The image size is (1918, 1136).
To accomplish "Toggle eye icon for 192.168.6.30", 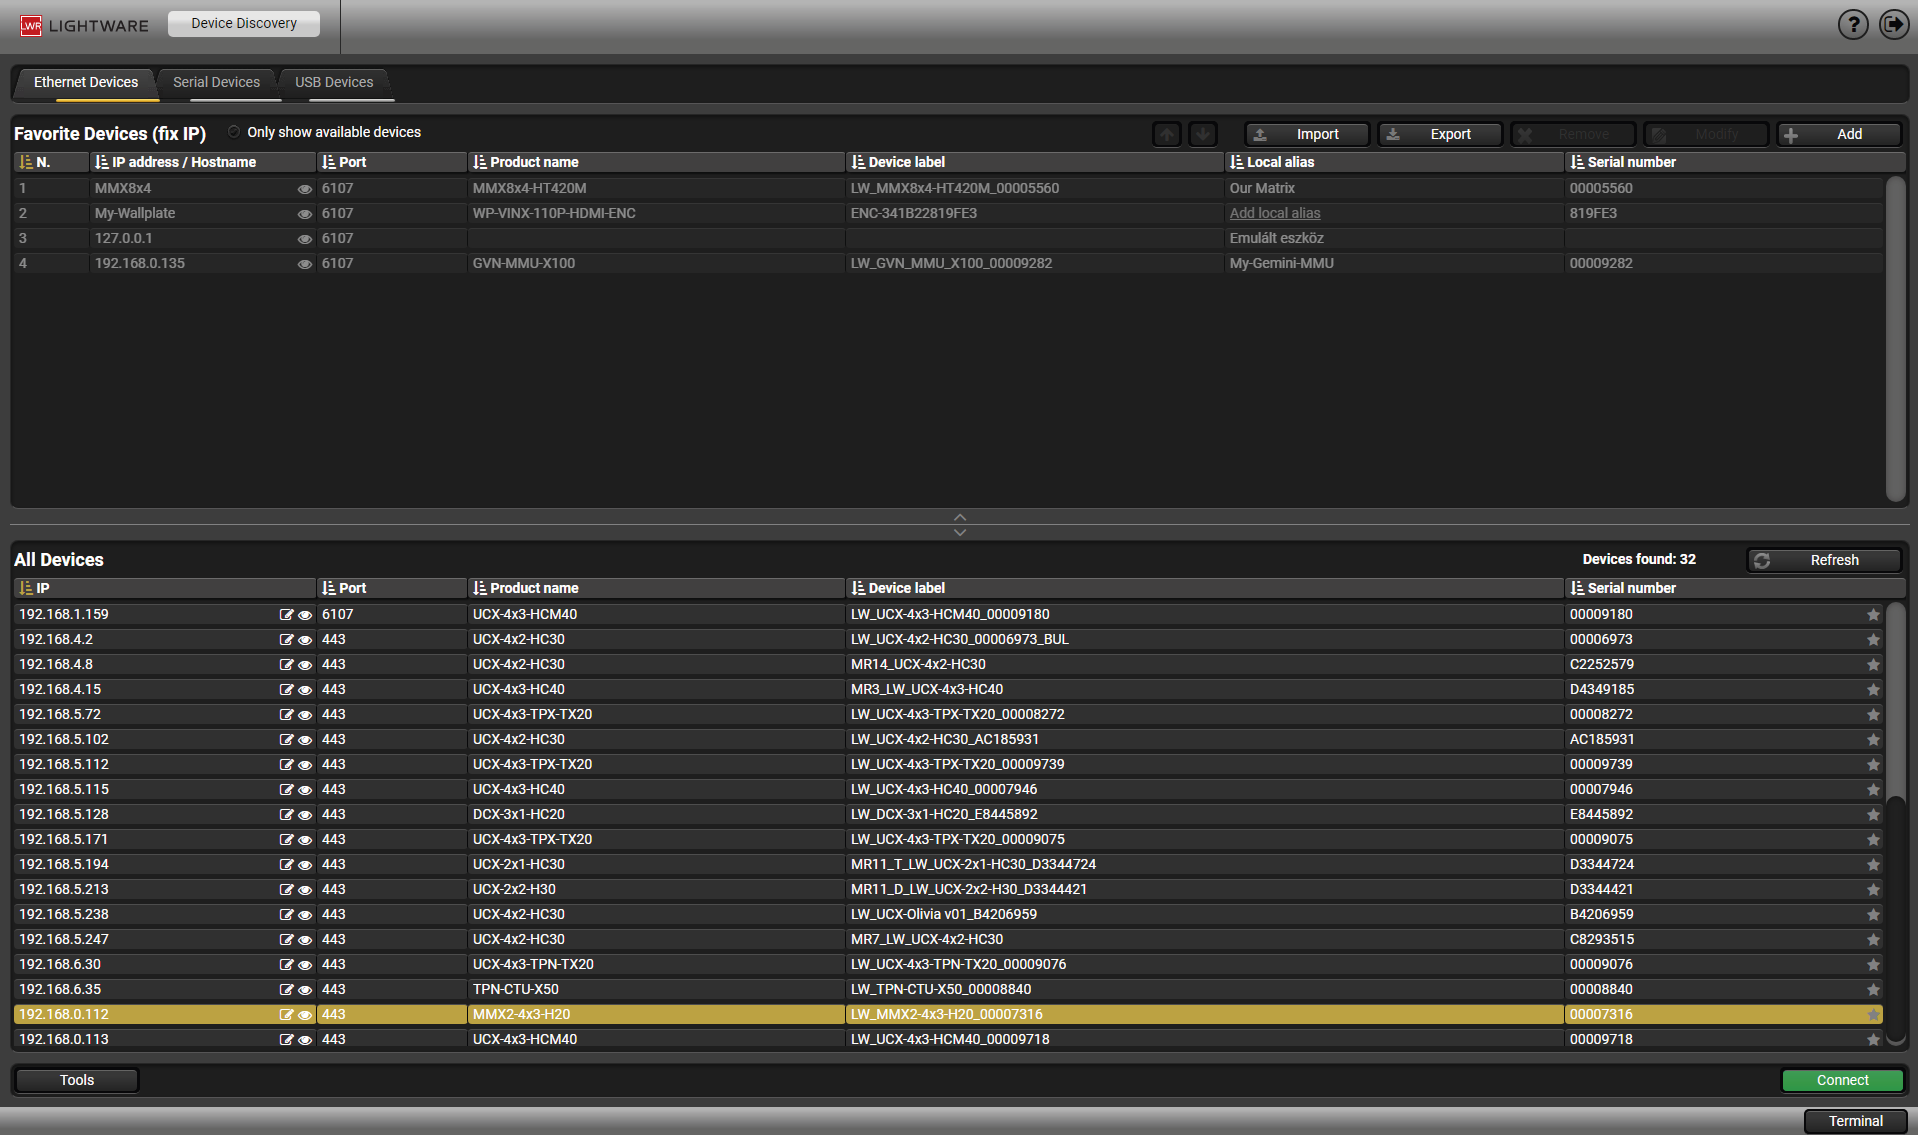I will coord(305,965).
